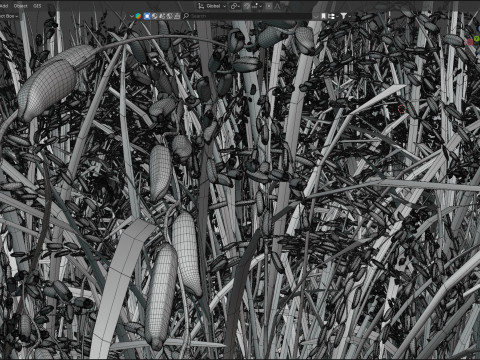480x360 pixels.
Task: Click the red X axis gizmo handle
Action: (x=470, y=42)
